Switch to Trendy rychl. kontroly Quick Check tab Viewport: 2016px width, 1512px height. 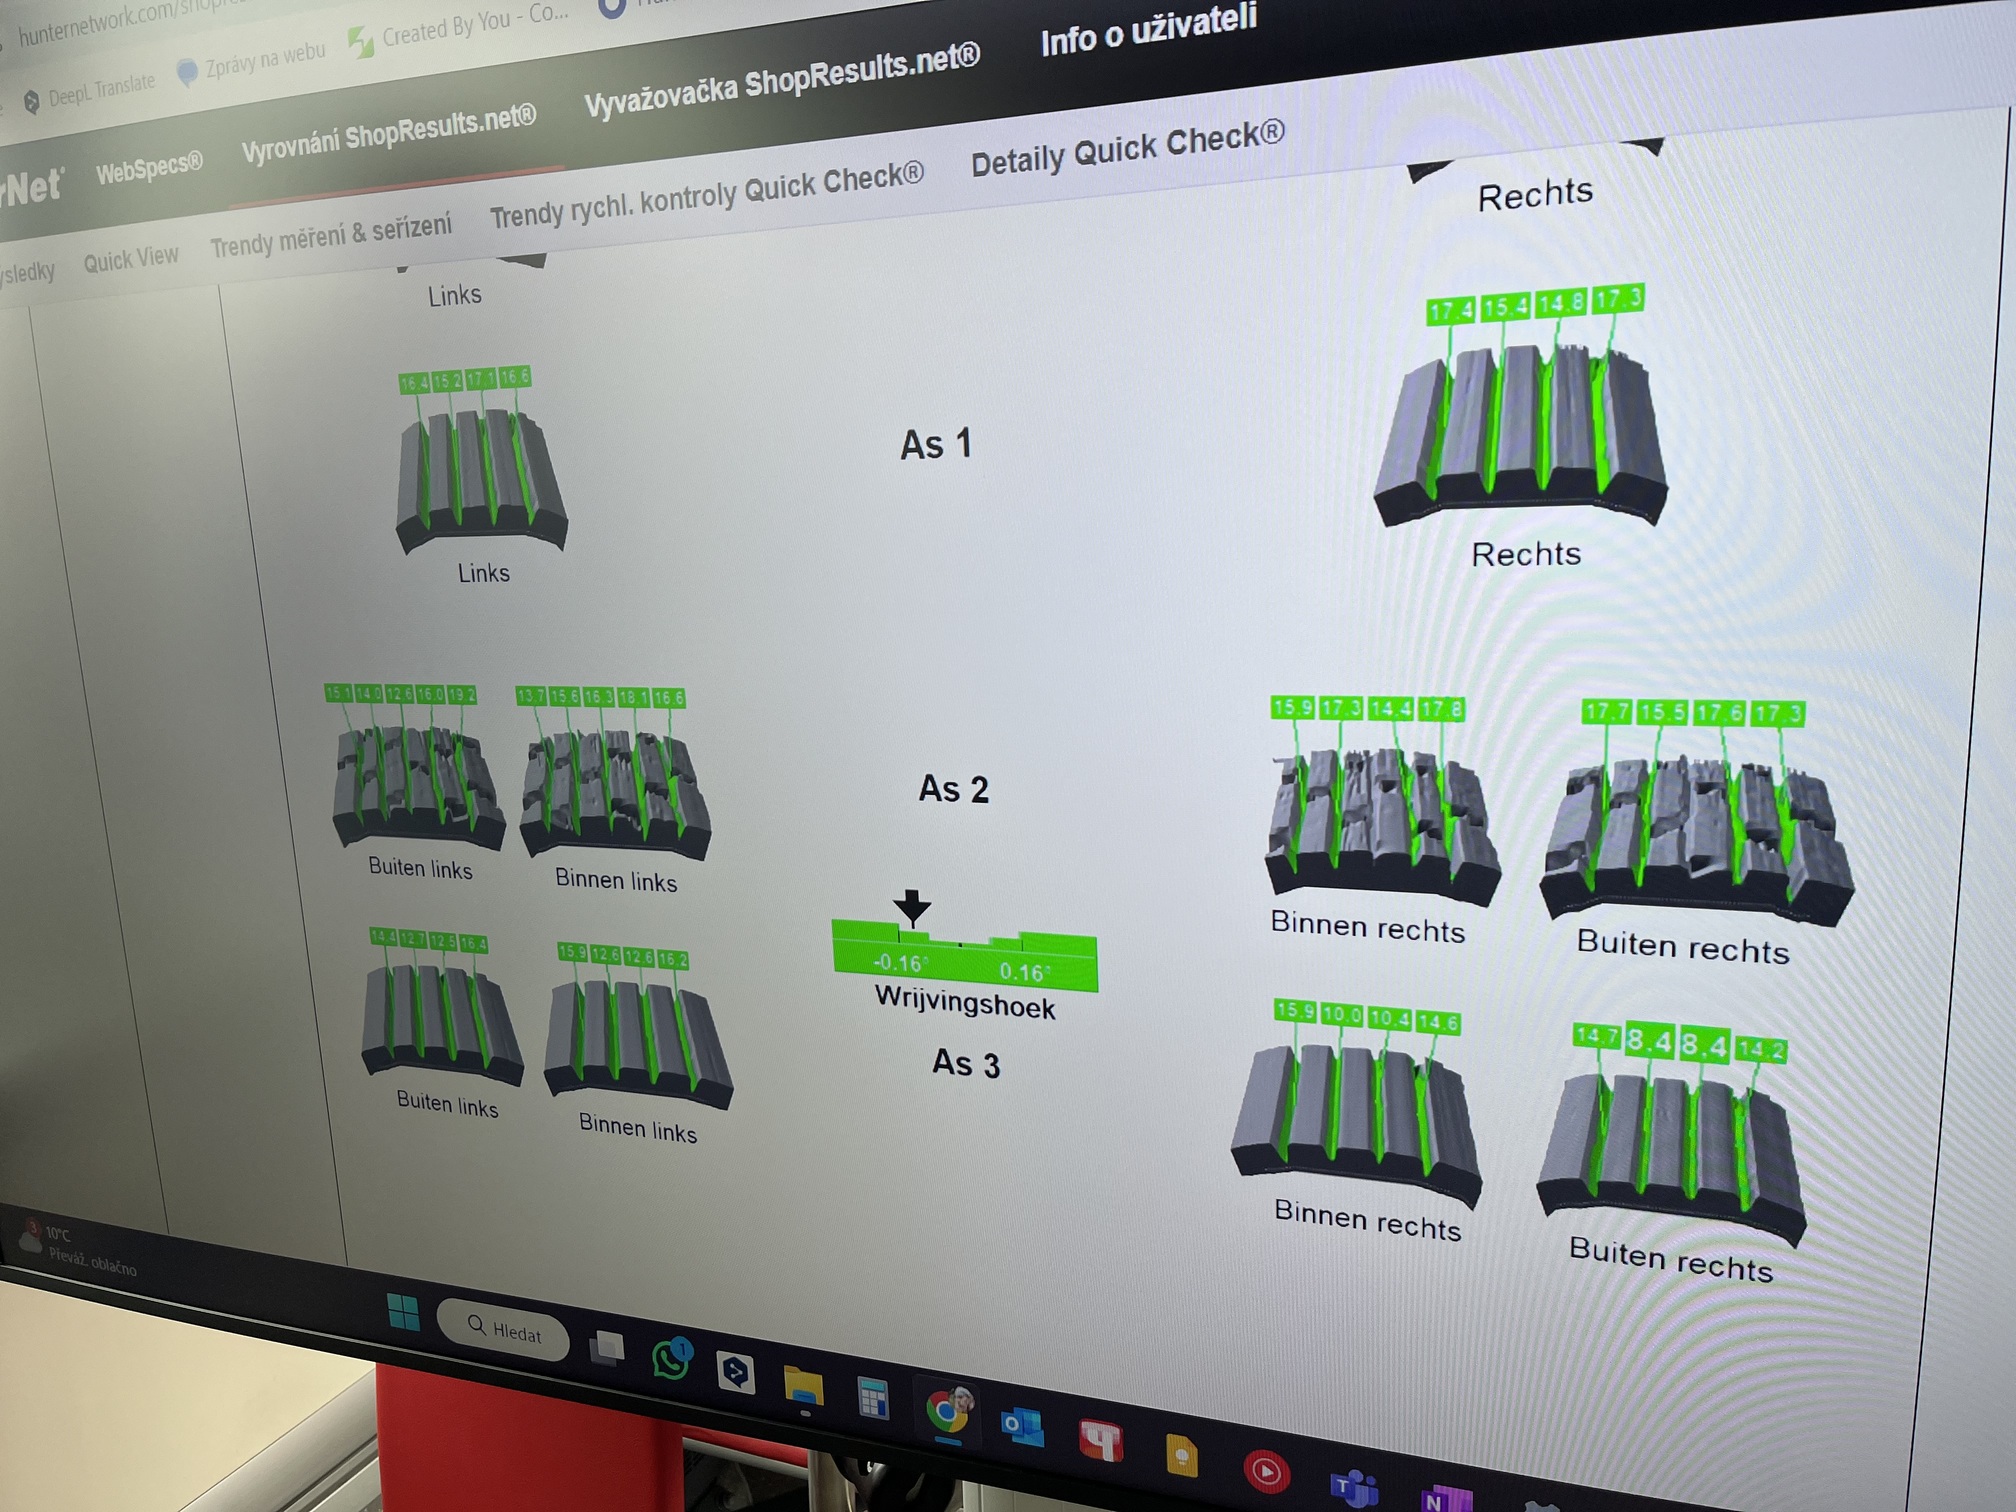pyautogui.click(x=706, y=196)
